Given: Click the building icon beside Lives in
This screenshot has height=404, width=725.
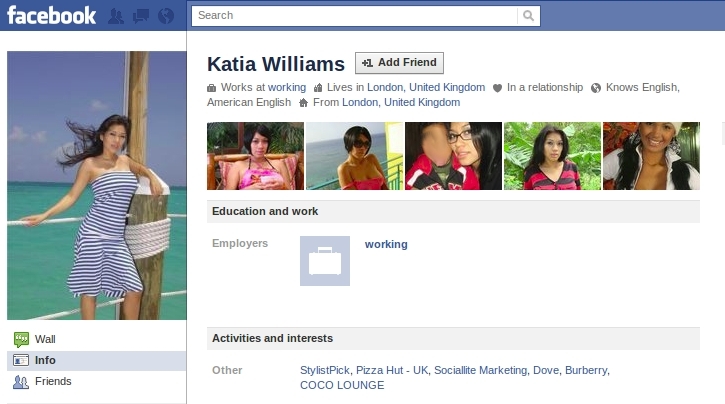Looking at the screenshot, I should (318, 88).
